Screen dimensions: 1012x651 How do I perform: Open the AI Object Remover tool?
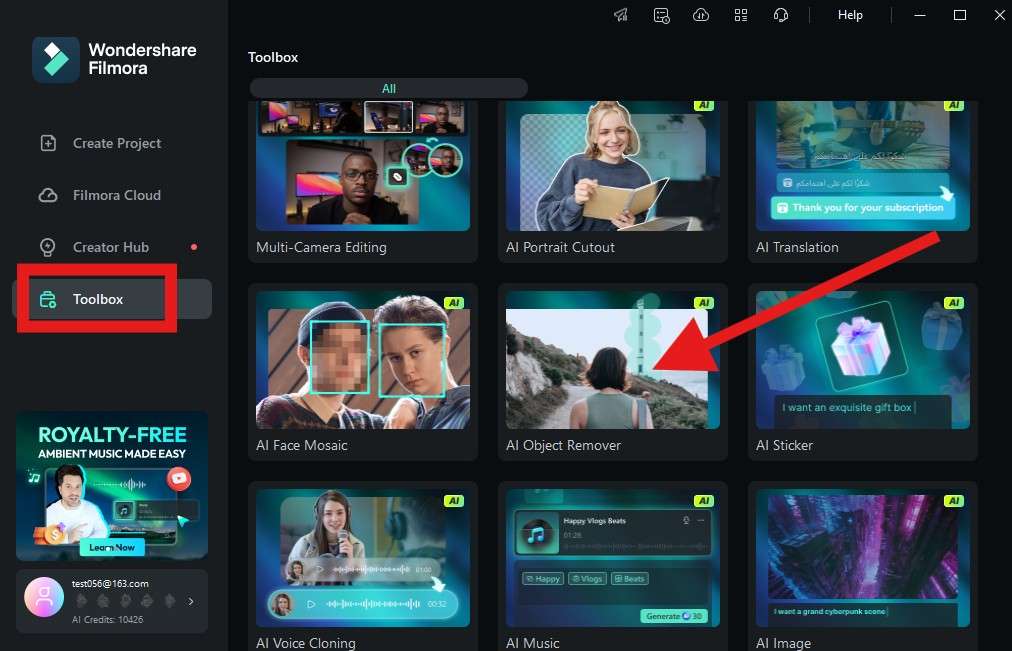pyautogui.click(x=612, y=372)
